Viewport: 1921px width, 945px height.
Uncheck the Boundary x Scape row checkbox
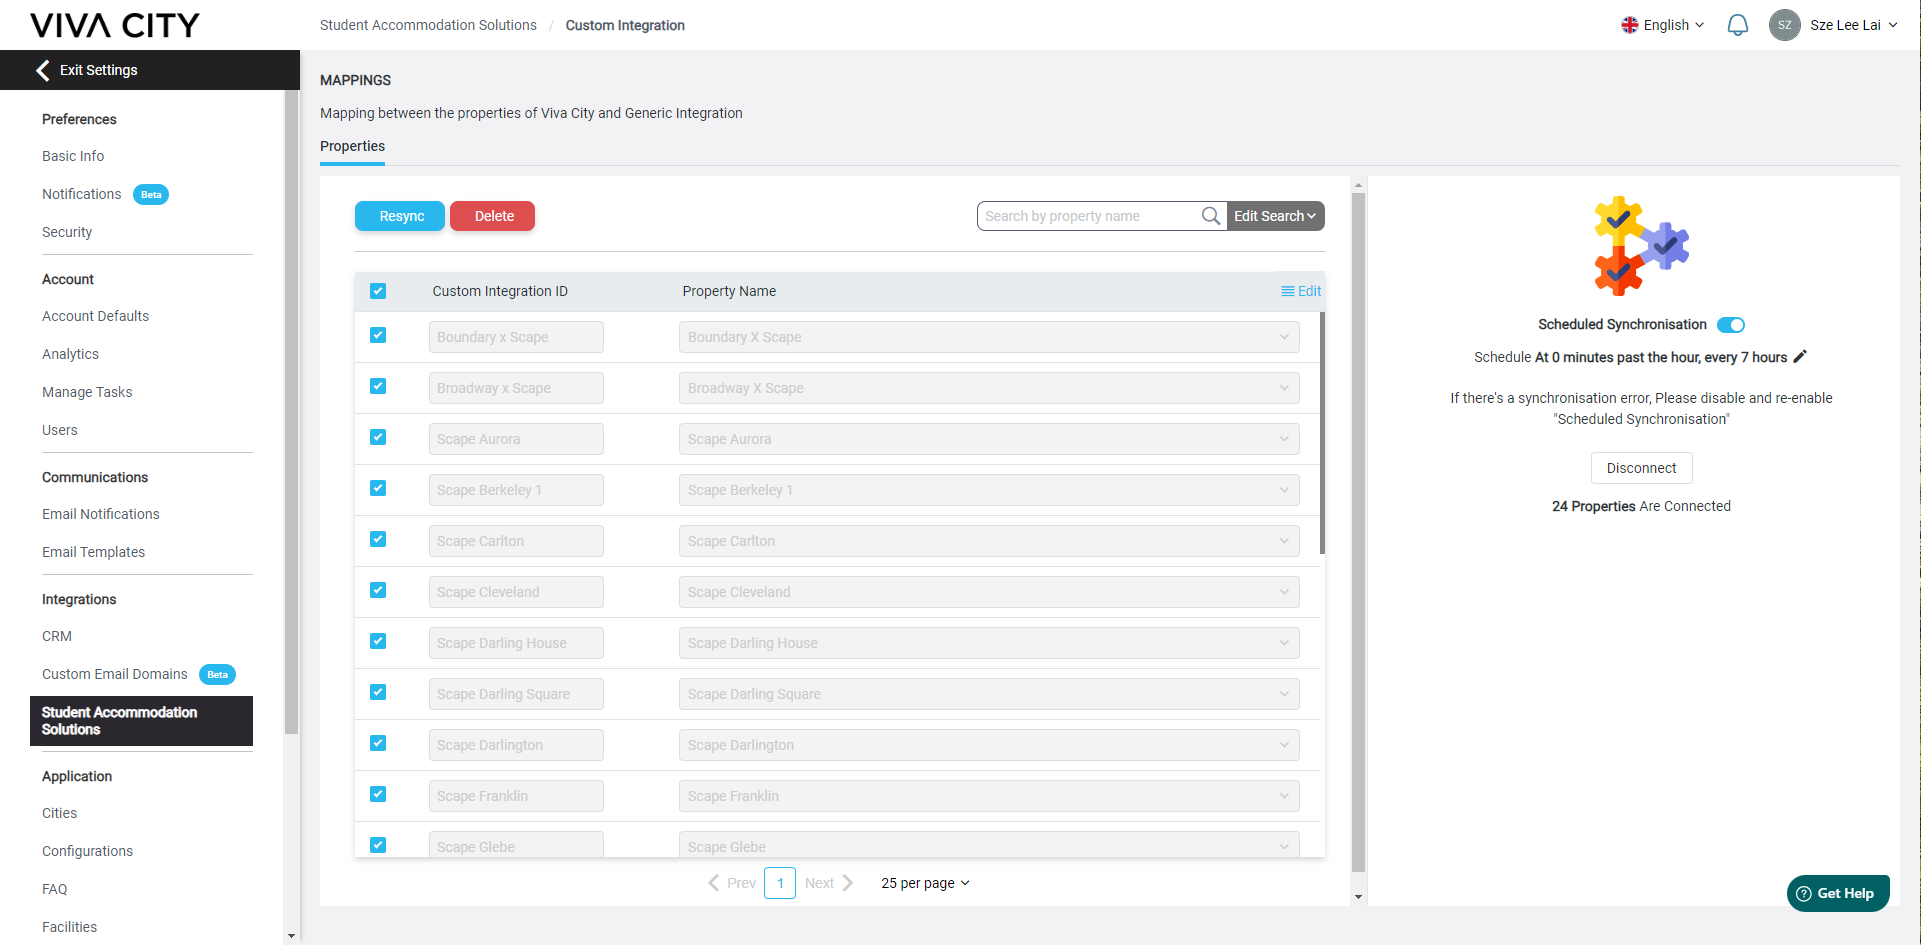pos(378,336)
